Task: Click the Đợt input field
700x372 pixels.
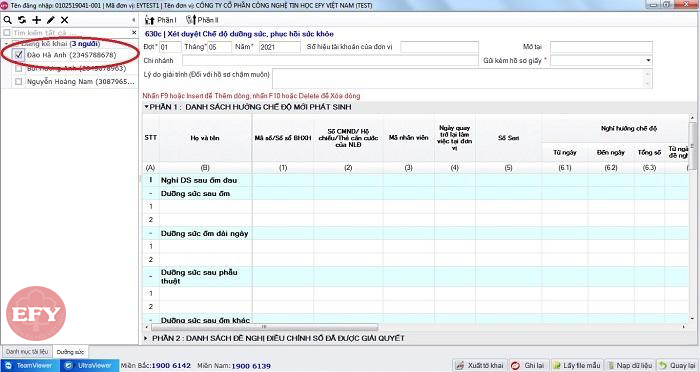Action: (x=170, y=47)
